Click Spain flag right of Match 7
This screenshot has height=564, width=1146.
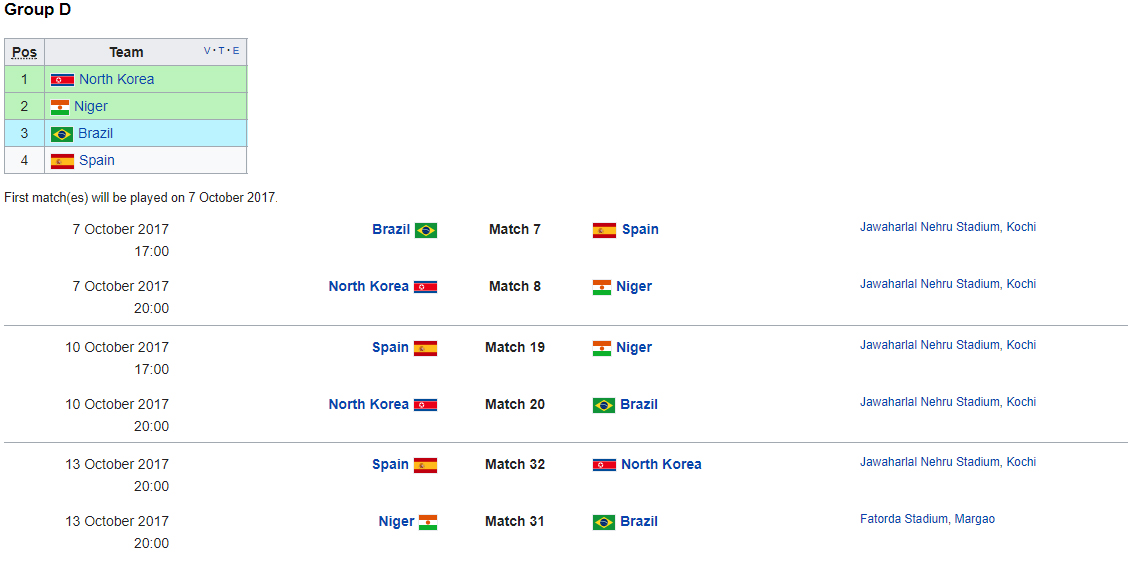pyautogui.click(x=604, y=230)
